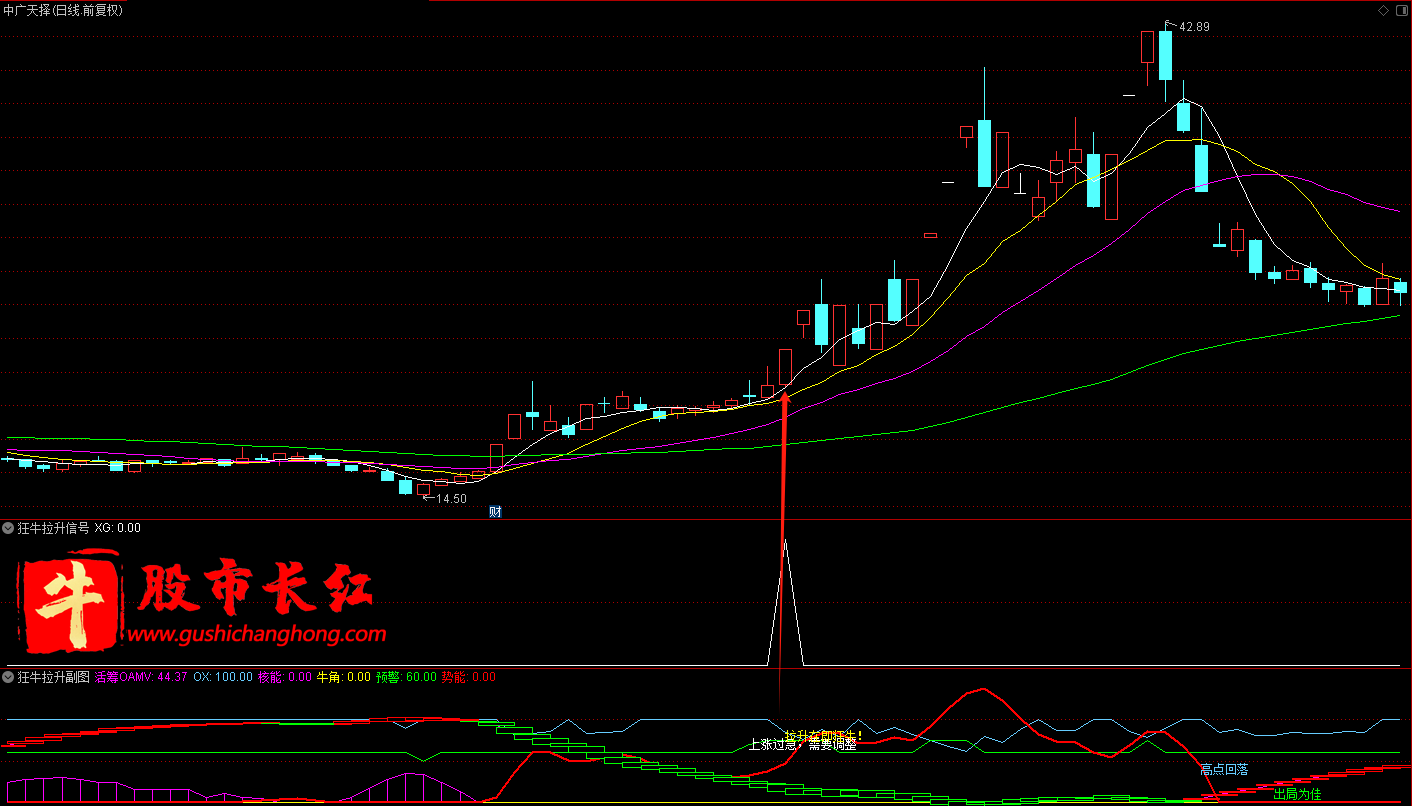Viewport: 1412px width, 806px height.
Task: Click the 核能: 0.00 readout
Action: click(285, 677)
